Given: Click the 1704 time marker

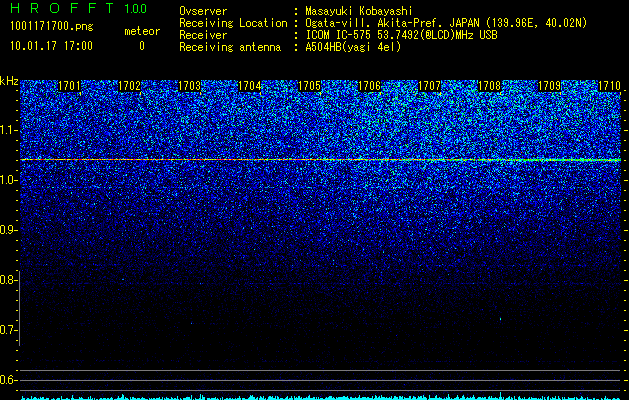Looking at the screenshot, I should (250, 86).
